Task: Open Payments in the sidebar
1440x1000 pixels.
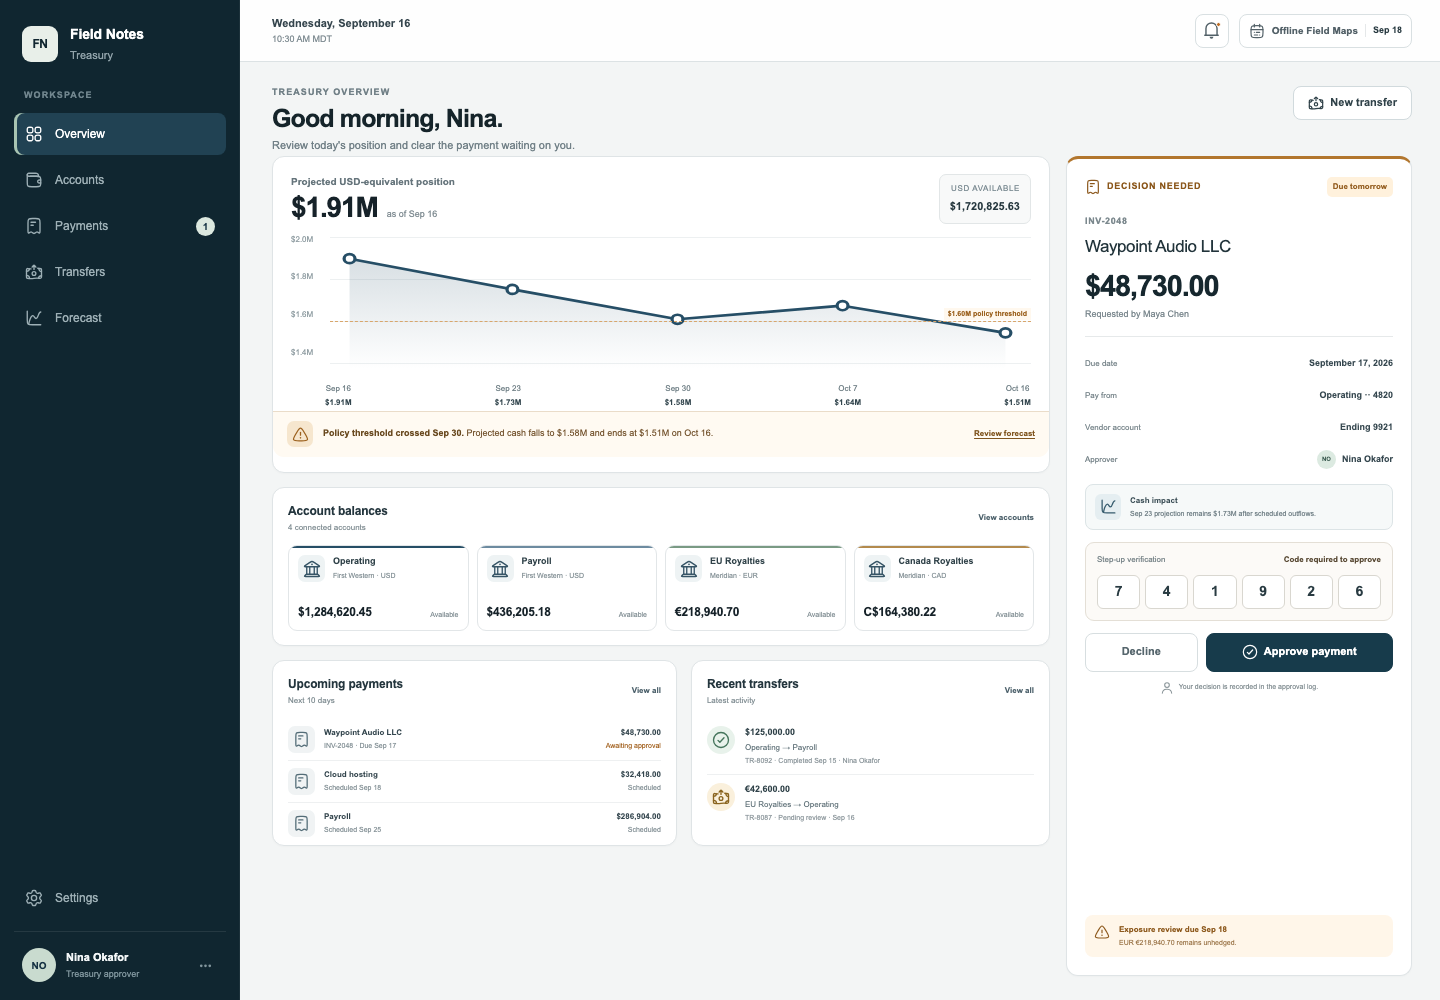Action: click(x=120, y=226)
